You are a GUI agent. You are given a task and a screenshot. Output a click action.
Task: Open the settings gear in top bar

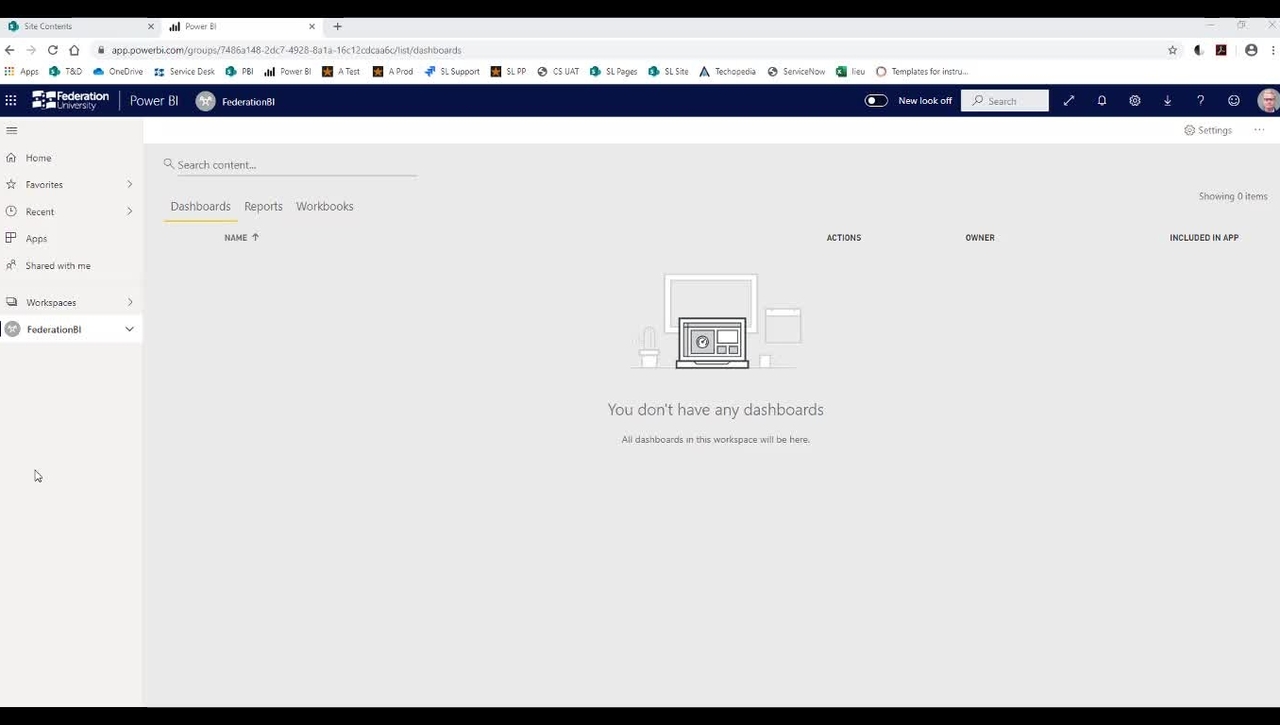click(1135, 101)
